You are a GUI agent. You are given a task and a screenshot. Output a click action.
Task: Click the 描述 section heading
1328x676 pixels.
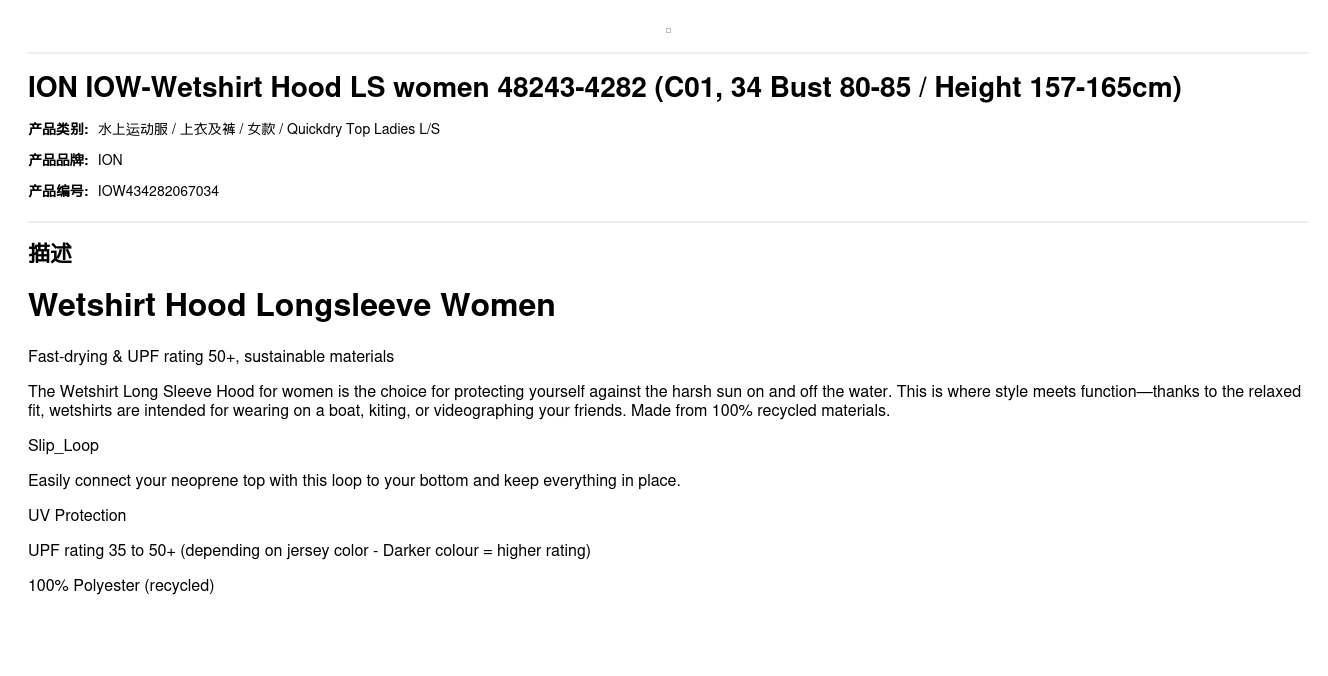tap(50, 254)
